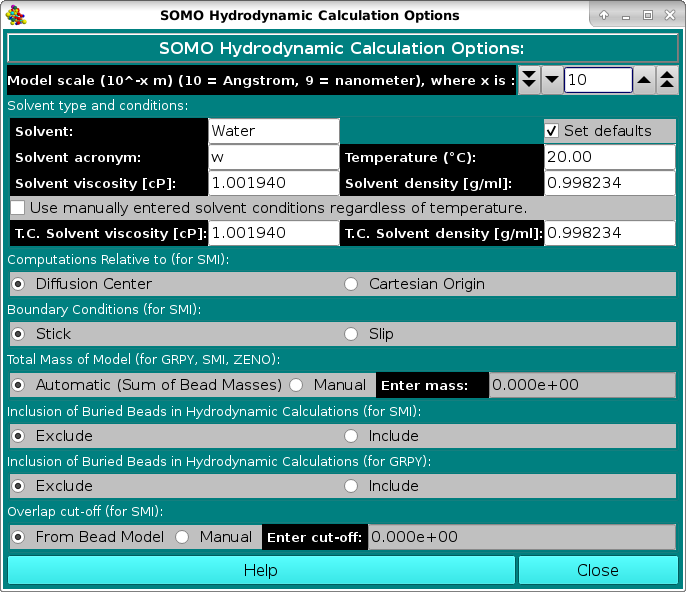
Task: Click the T.C. Solvent density field
Action: 610,233
